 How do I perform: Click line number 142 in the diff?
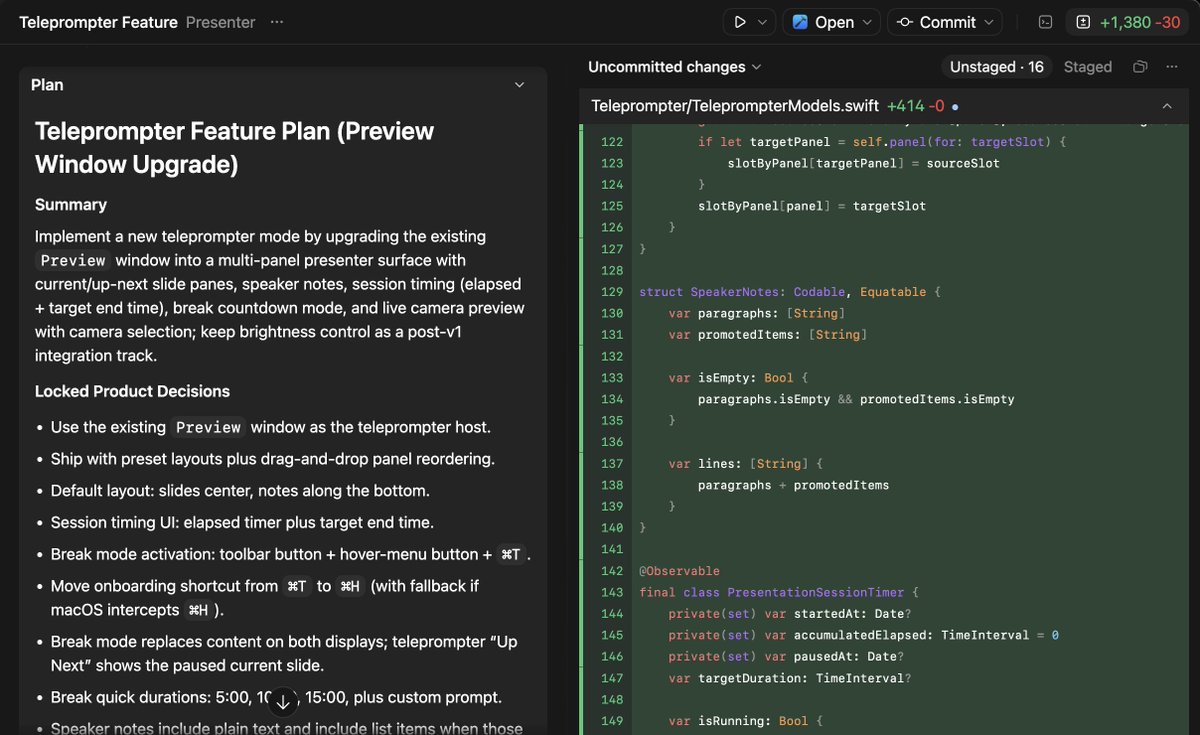(x=611, y=571)
